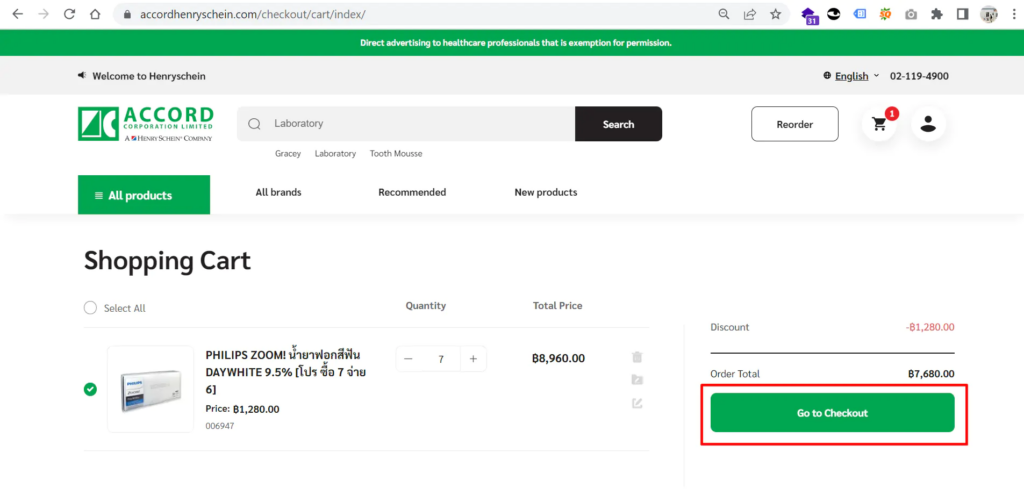1024x502 pixels.
Task: Increase quantity with the plus button
Action: tap(473, 359)
